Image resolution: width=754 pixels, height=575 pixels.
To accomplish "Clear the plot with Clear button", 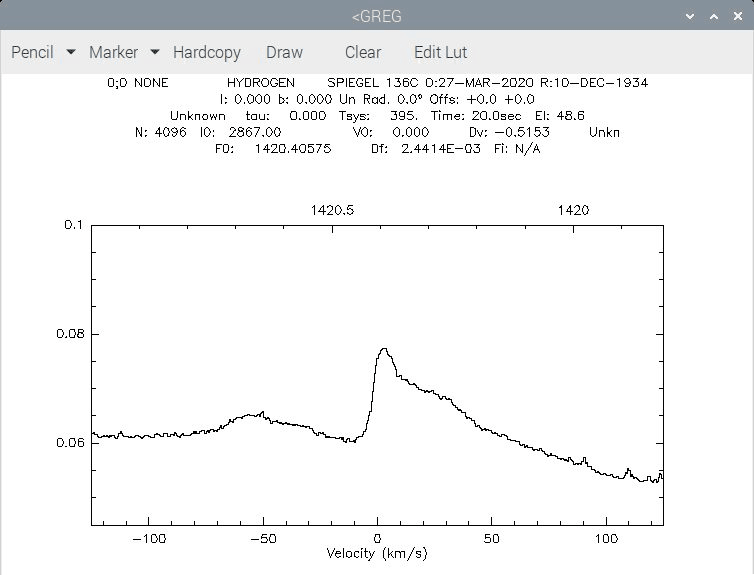I will pos(363,52).
